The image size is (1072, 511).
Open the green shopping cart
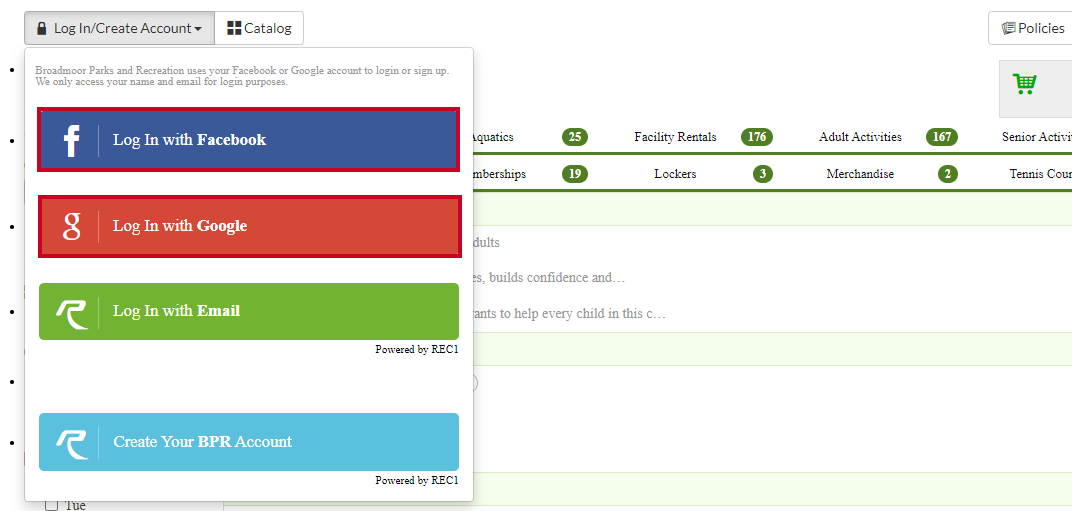(x=1024, y=83)
